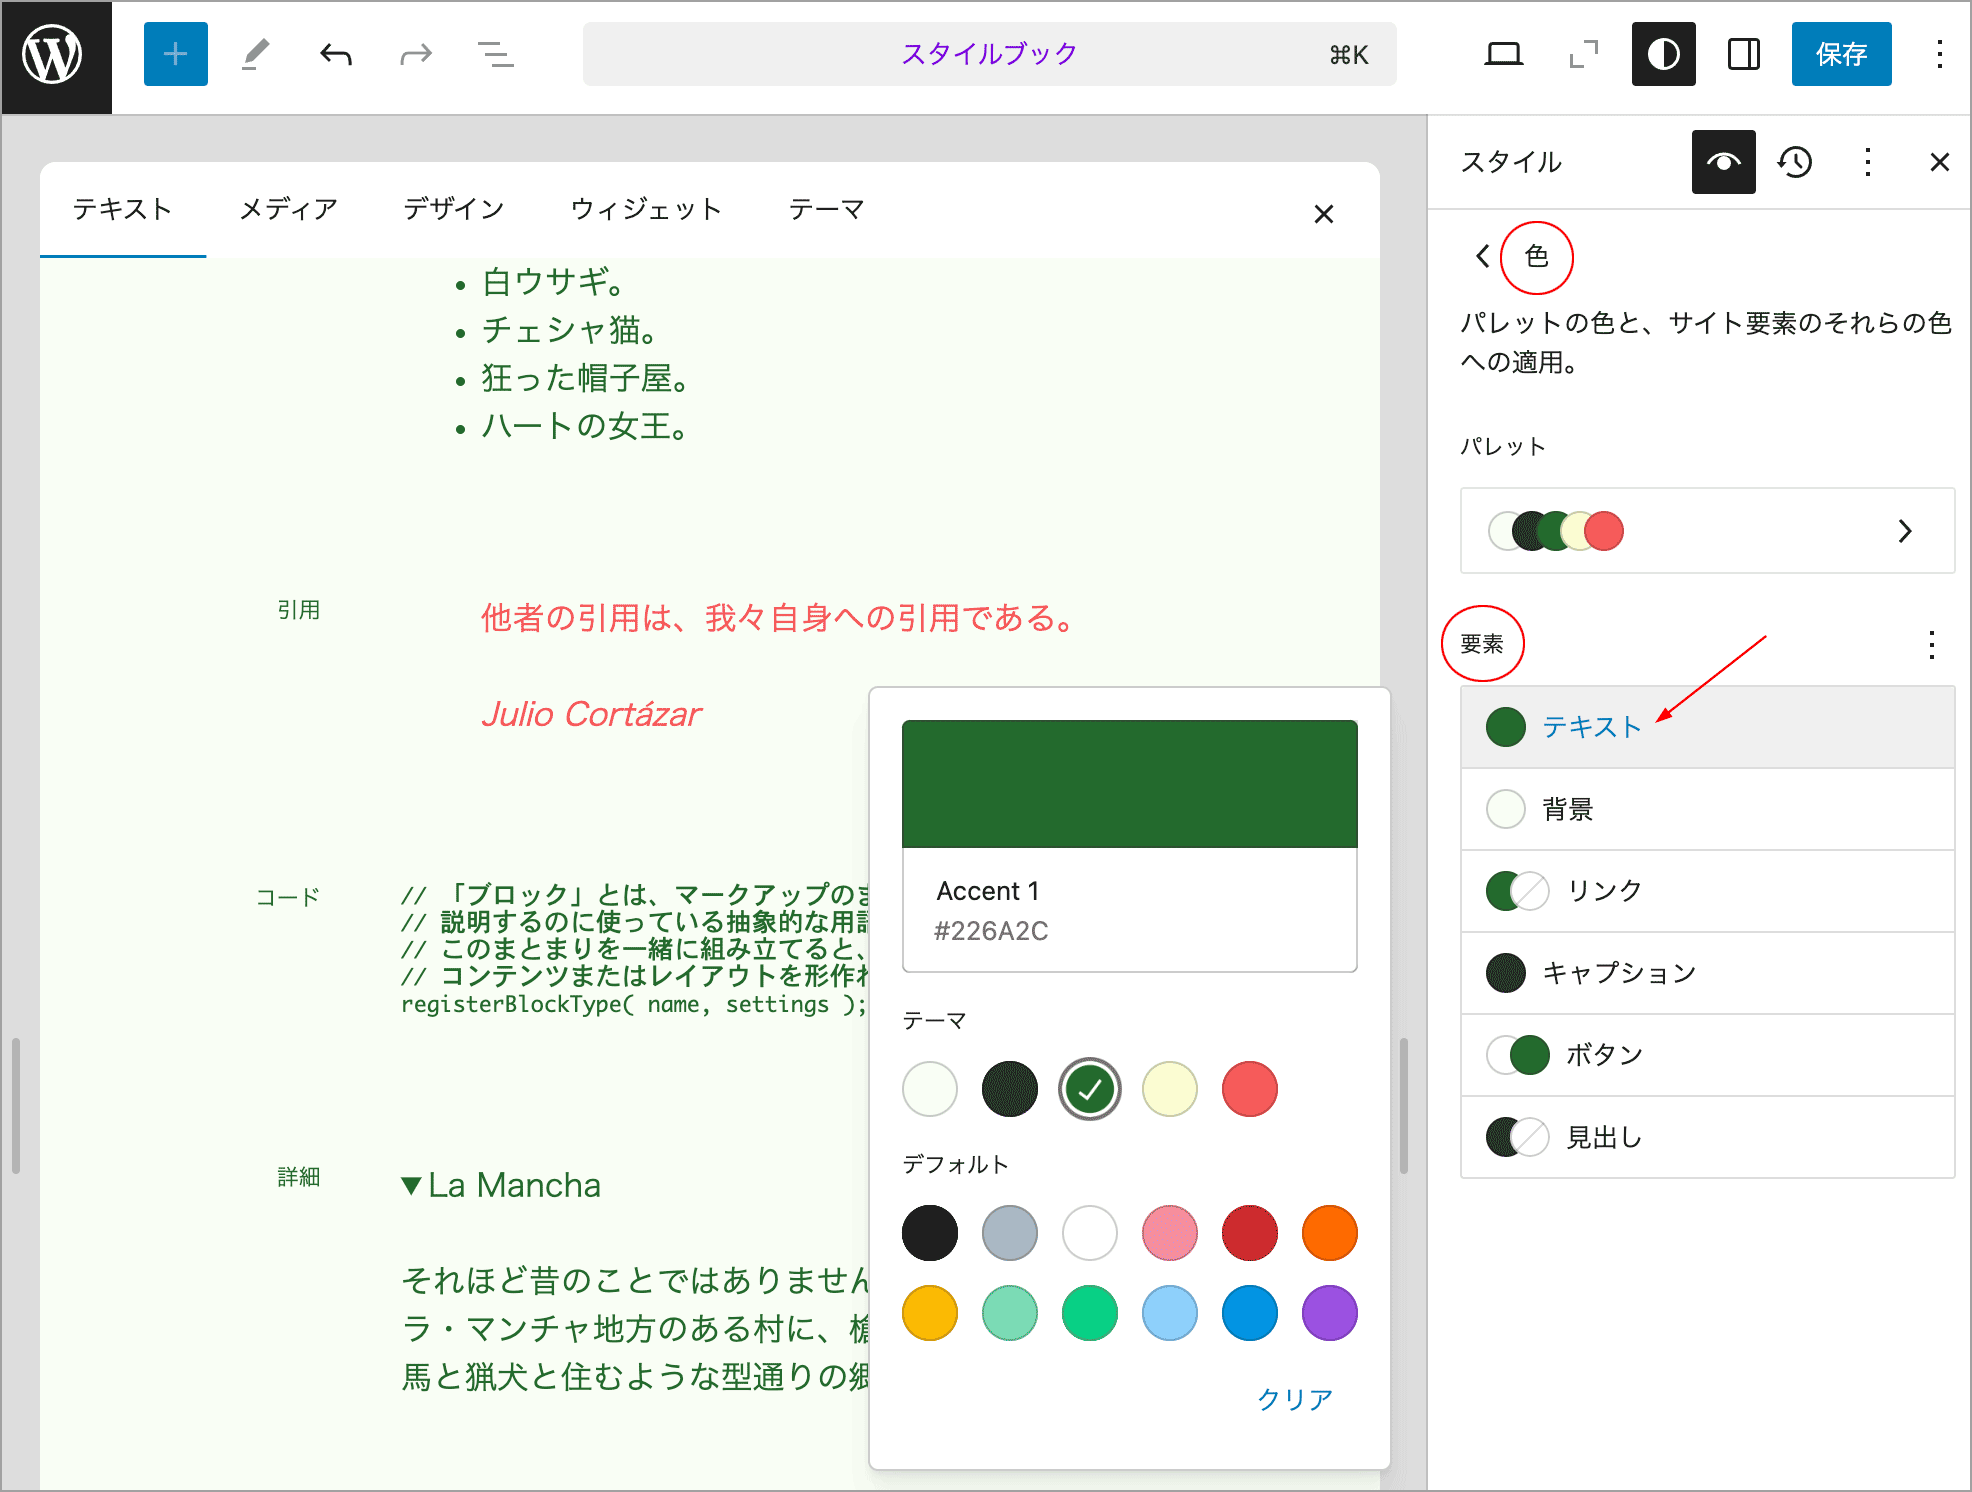
Task: Open the style revisions history icon
Action: click(x=1795, y=162)
